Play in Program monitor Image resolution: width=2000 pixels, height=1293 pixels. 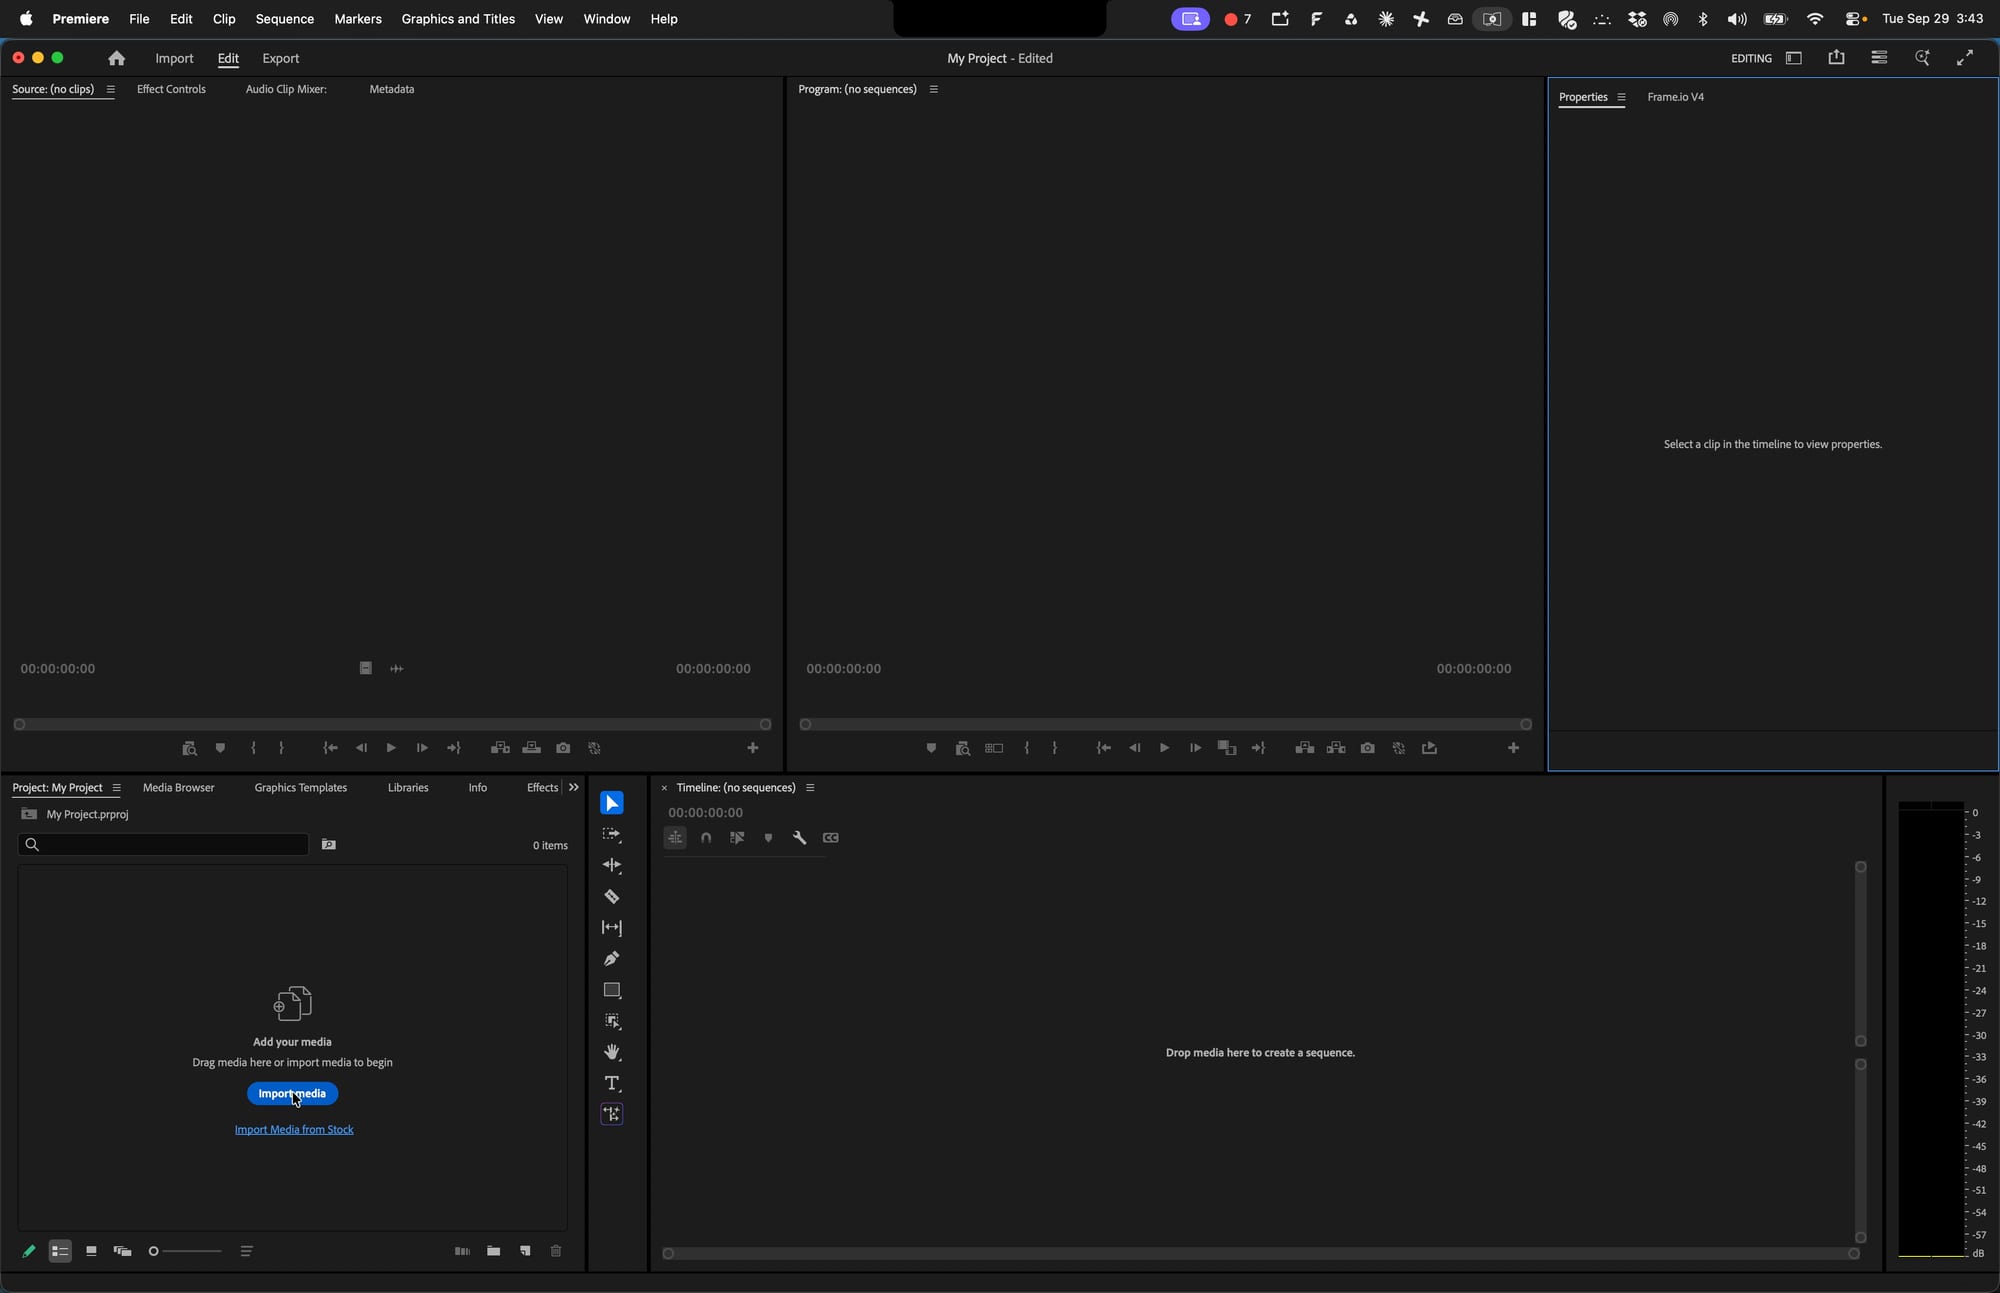click(x=1164, y=748)
